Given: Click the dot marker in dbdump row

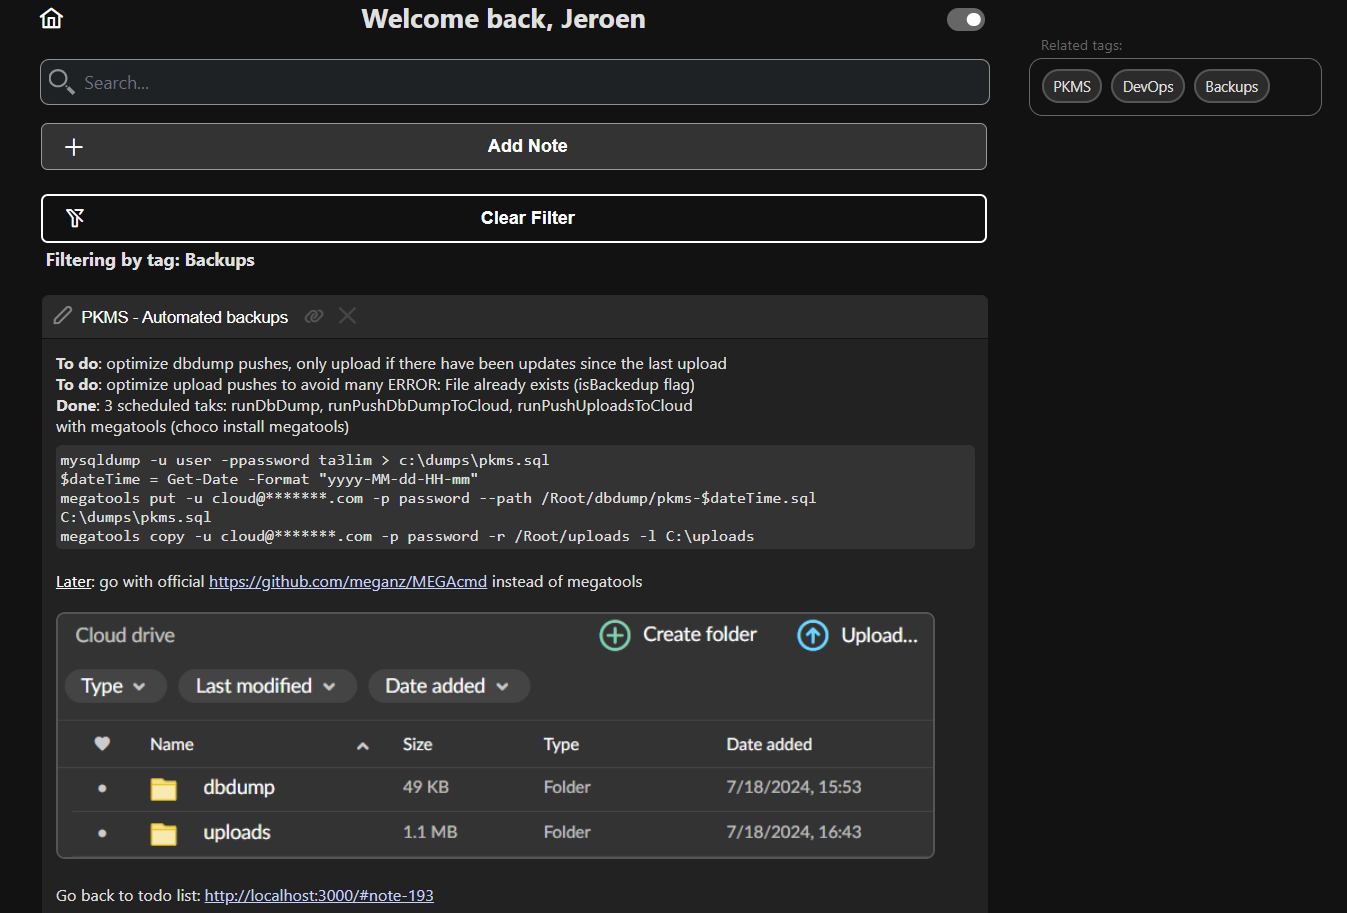Looking at the screenshot, I should pos(102,789).
